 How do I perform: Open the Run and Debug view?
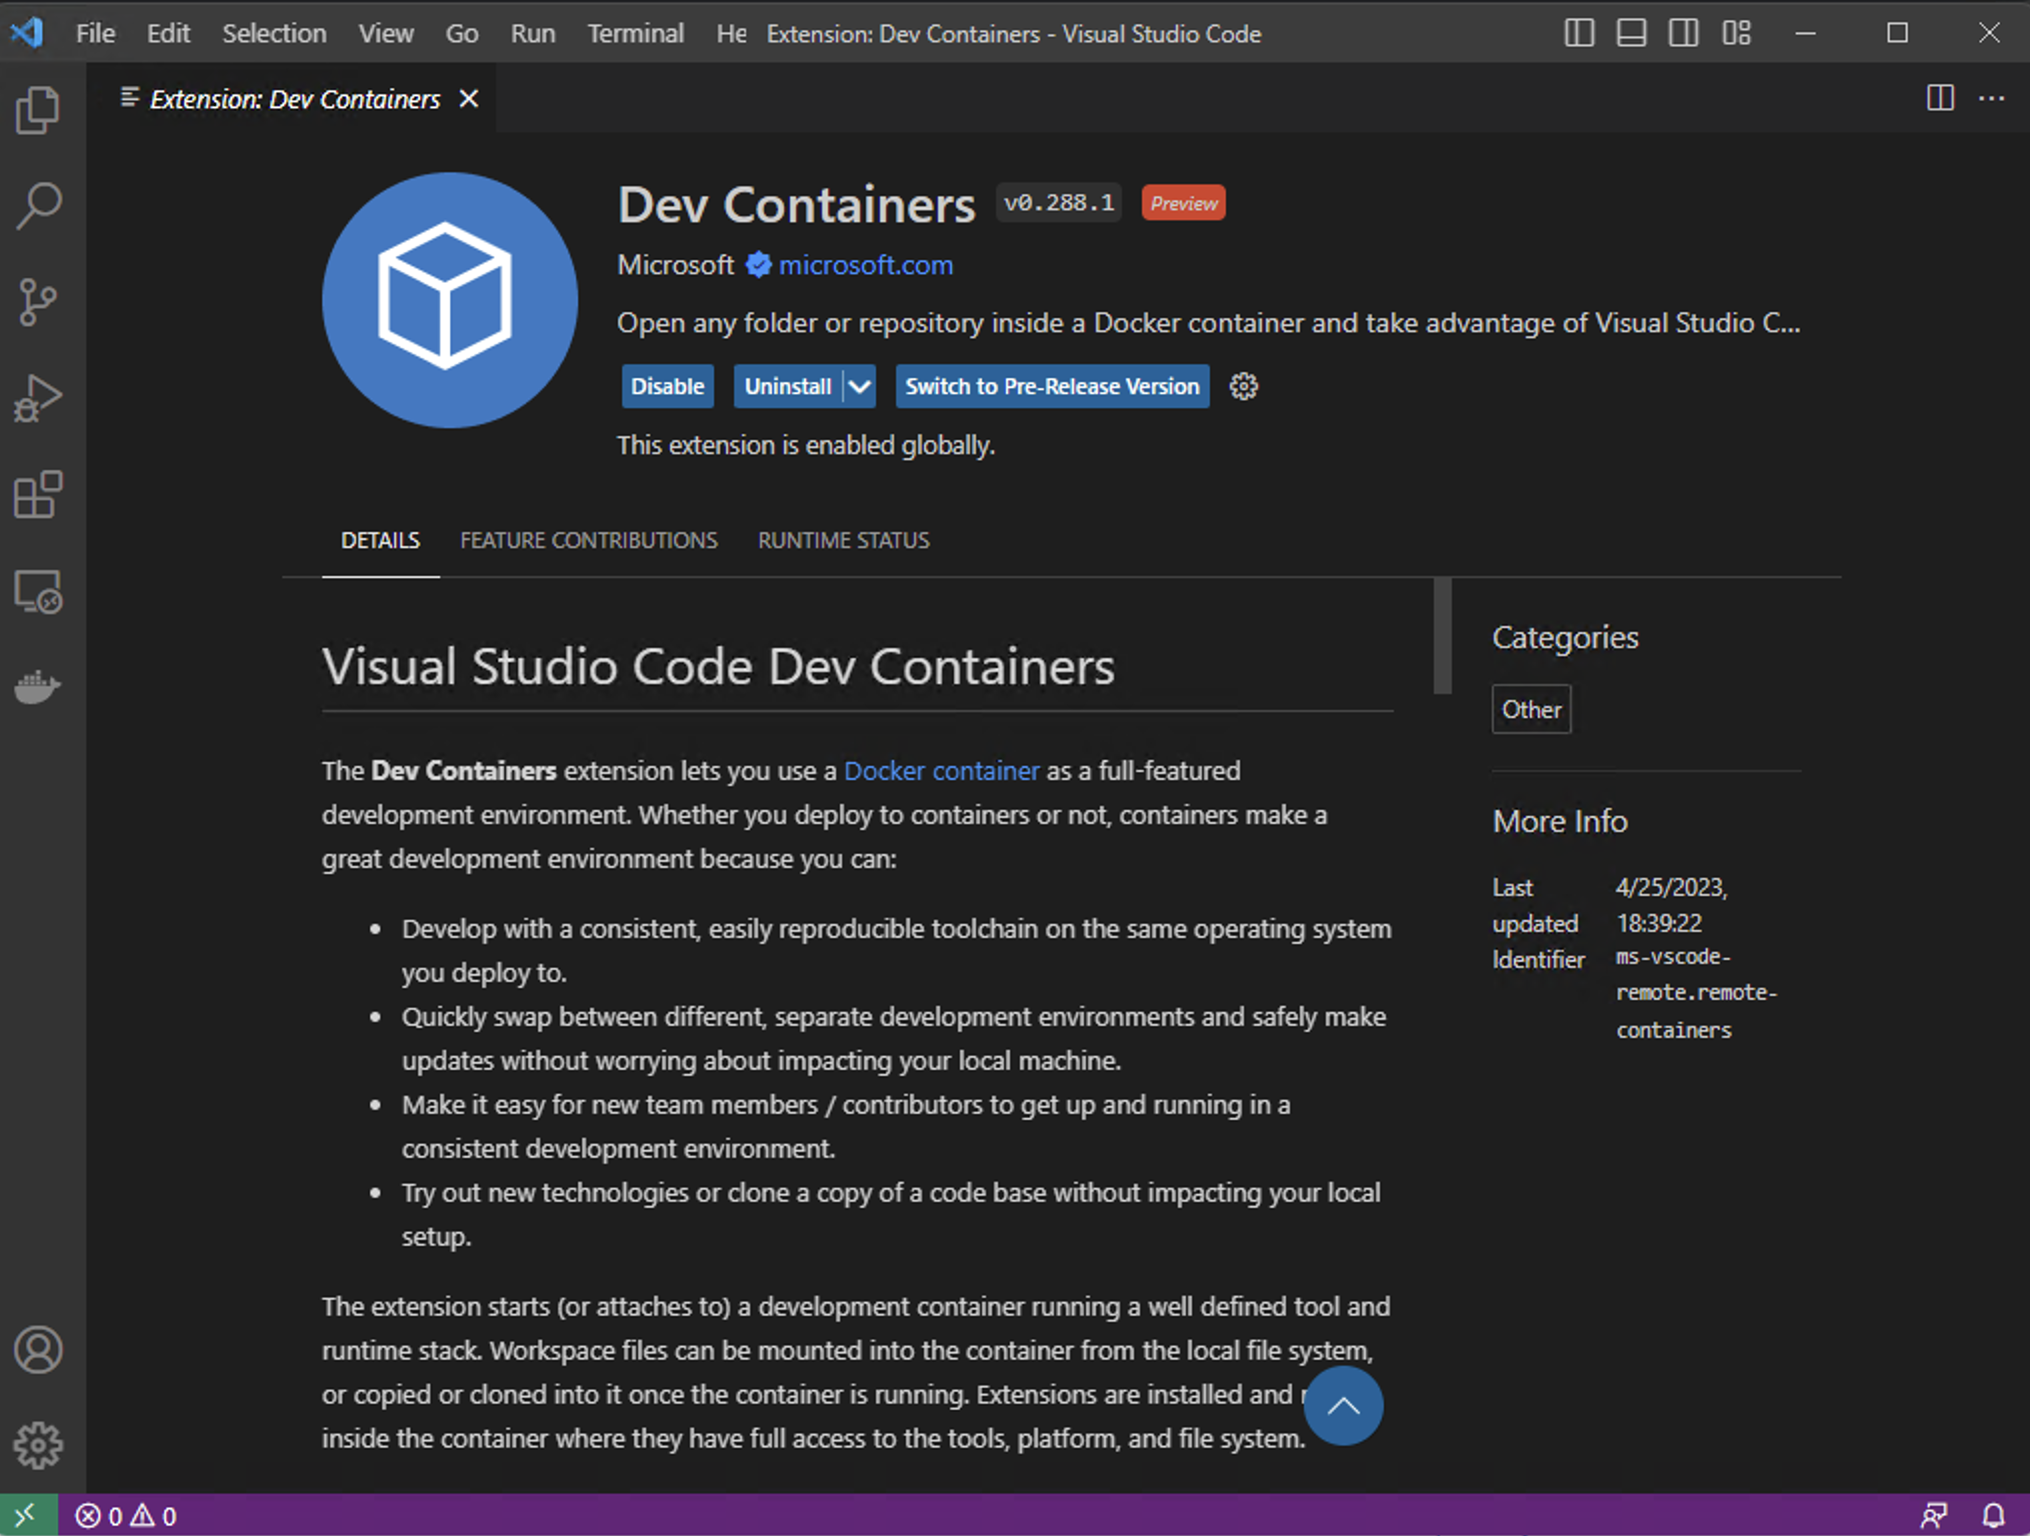point(38,399)
